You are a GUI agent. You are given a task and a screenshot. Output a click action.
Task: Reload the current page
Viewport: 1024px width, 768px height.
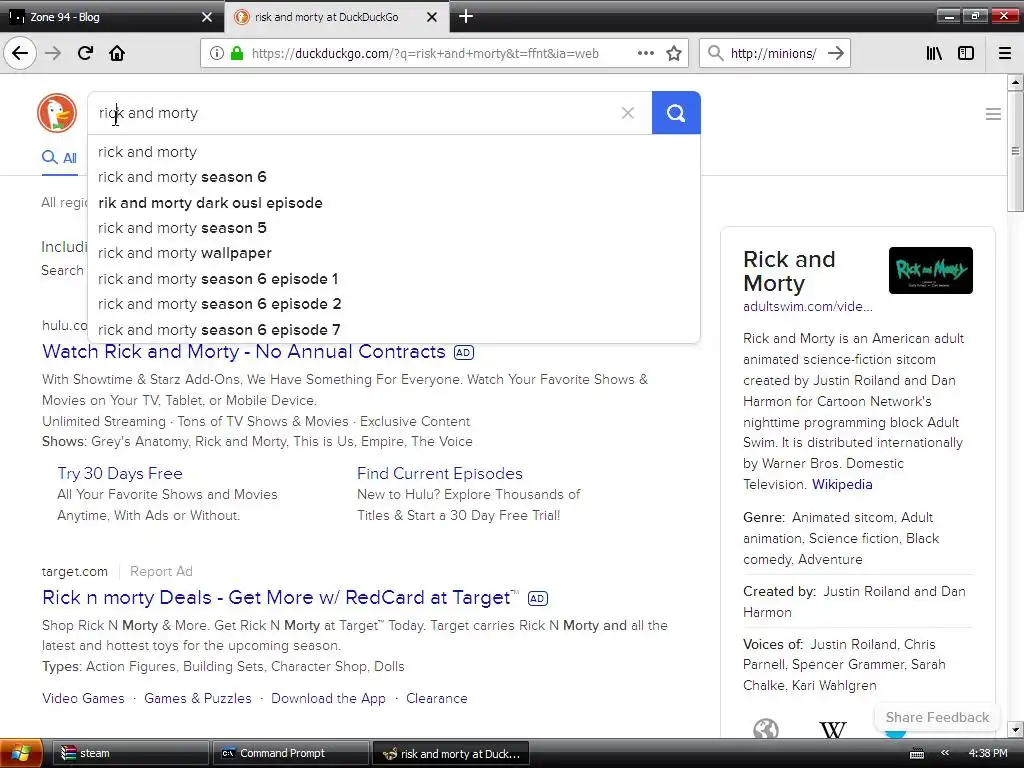[x=85, y=53]
